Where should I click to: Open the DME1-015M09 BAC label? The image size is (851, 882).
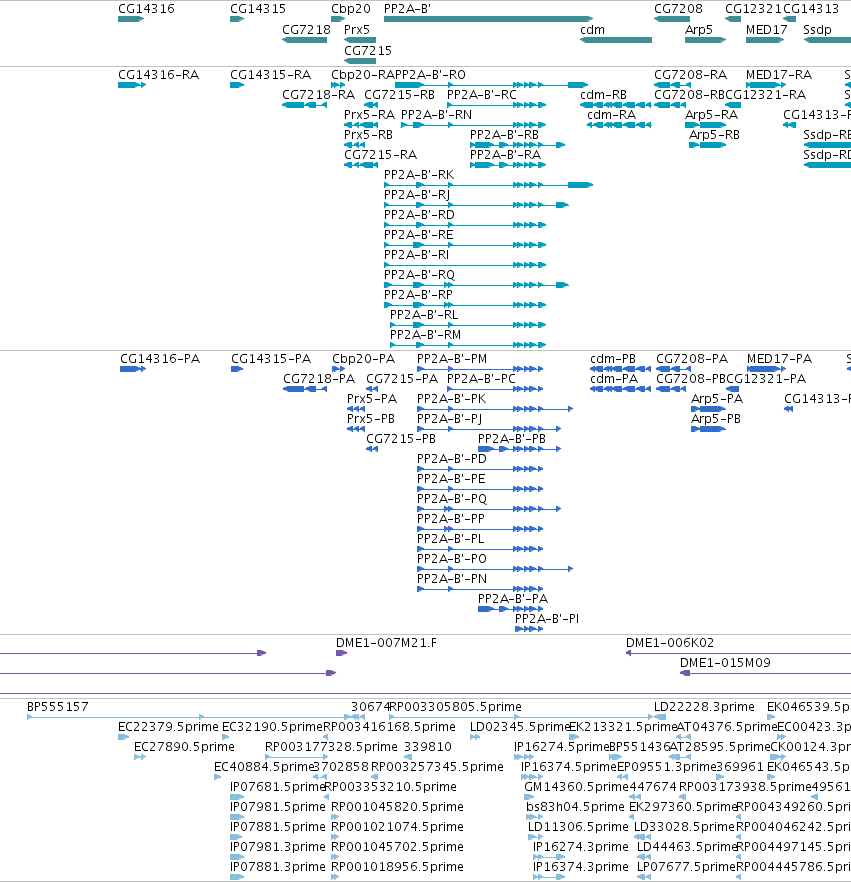point(725,663)
